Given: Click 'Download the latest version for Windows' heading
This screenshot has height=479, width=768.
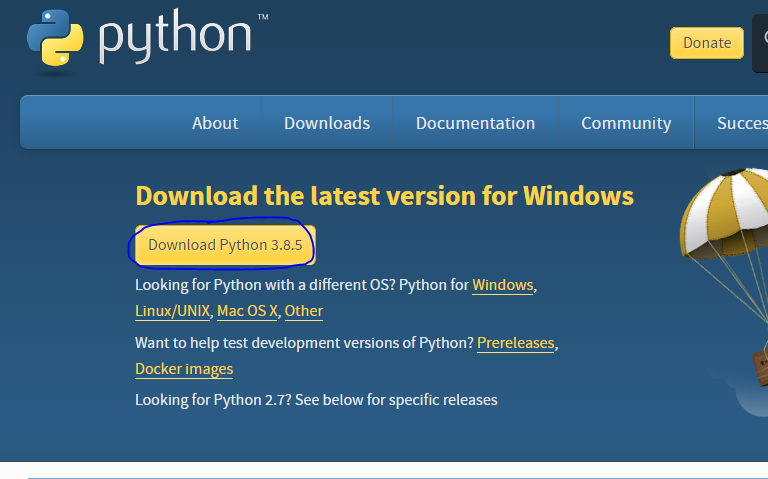Looking at the screenshot, I should tap(384, 196).
